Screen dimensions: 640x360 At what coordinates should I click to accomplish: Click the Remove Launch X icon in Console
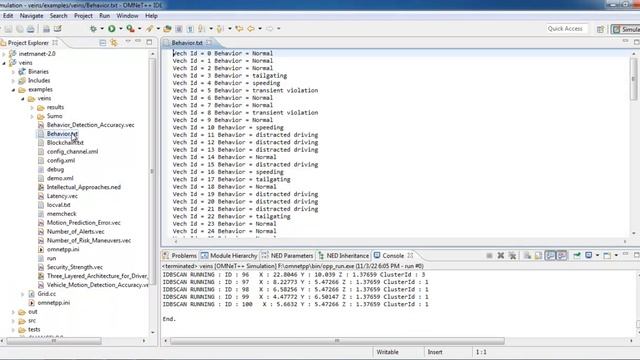tap(501, 256)
